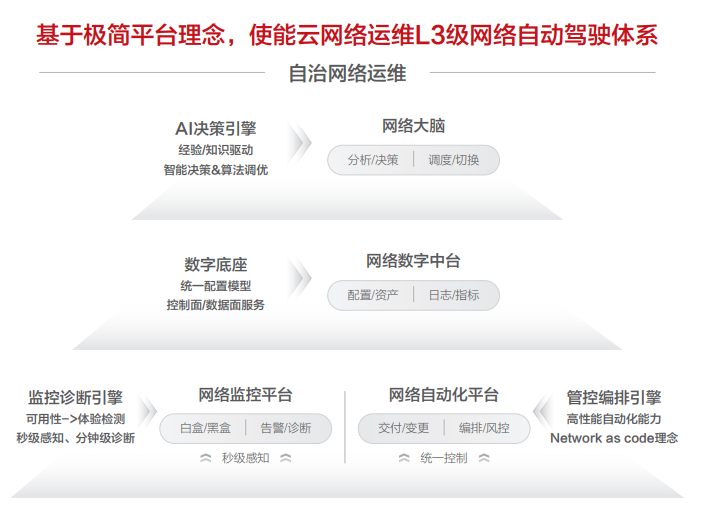Click the 网络大脑 heading
The width and height of the screenshot is (703, 505).
[413, 126]
